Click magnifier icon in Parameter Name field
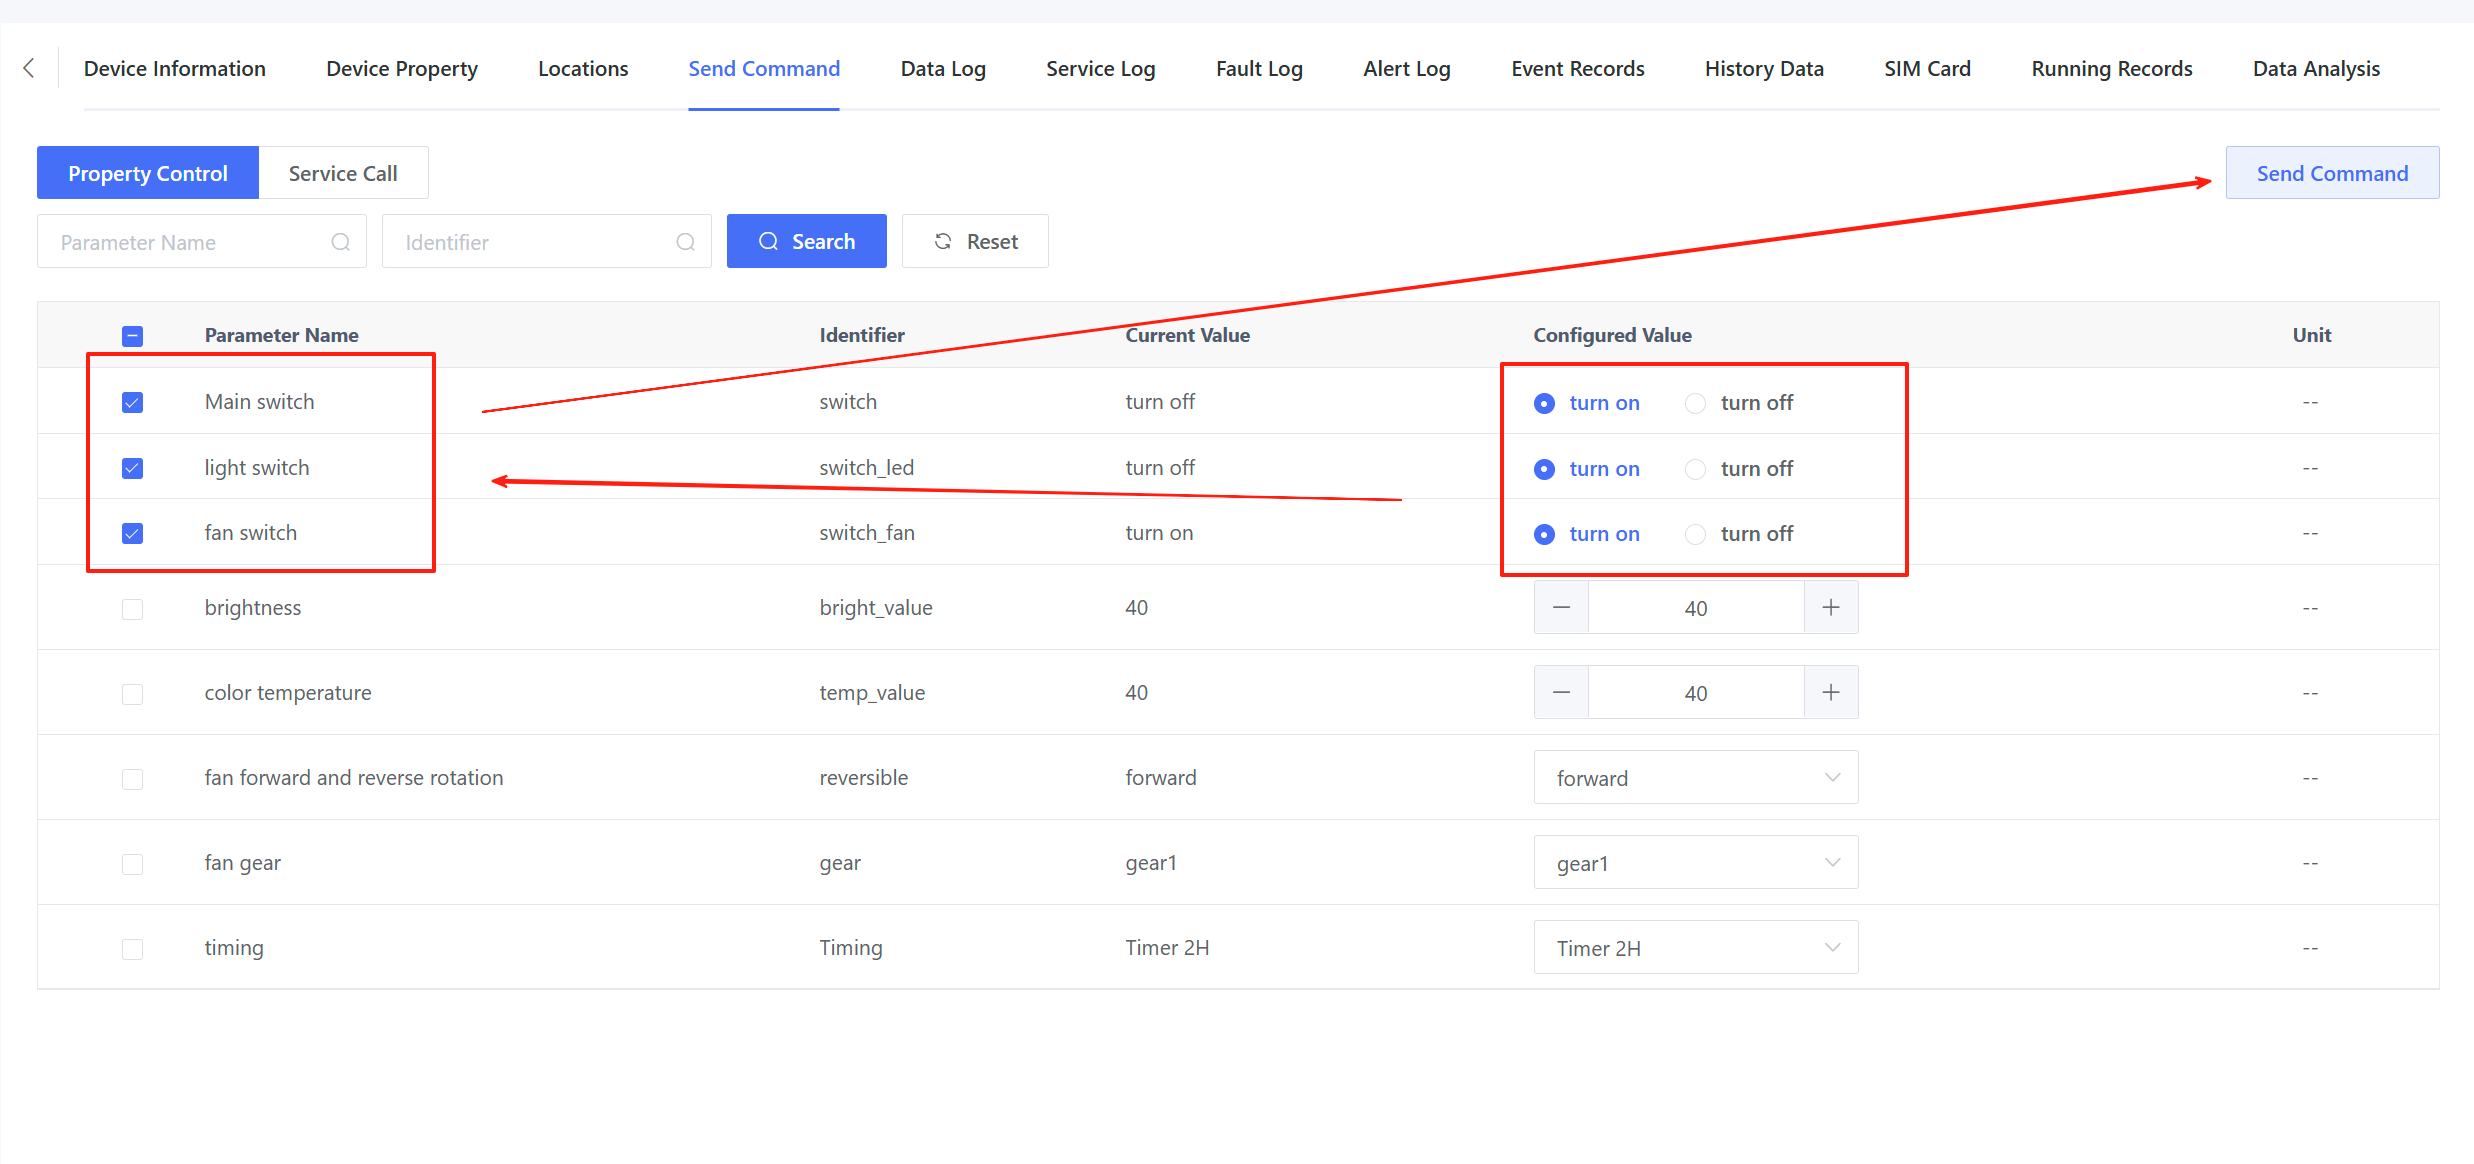Image resolution: width=2474 pixels, height=1164 pixels. pos(340,242)
